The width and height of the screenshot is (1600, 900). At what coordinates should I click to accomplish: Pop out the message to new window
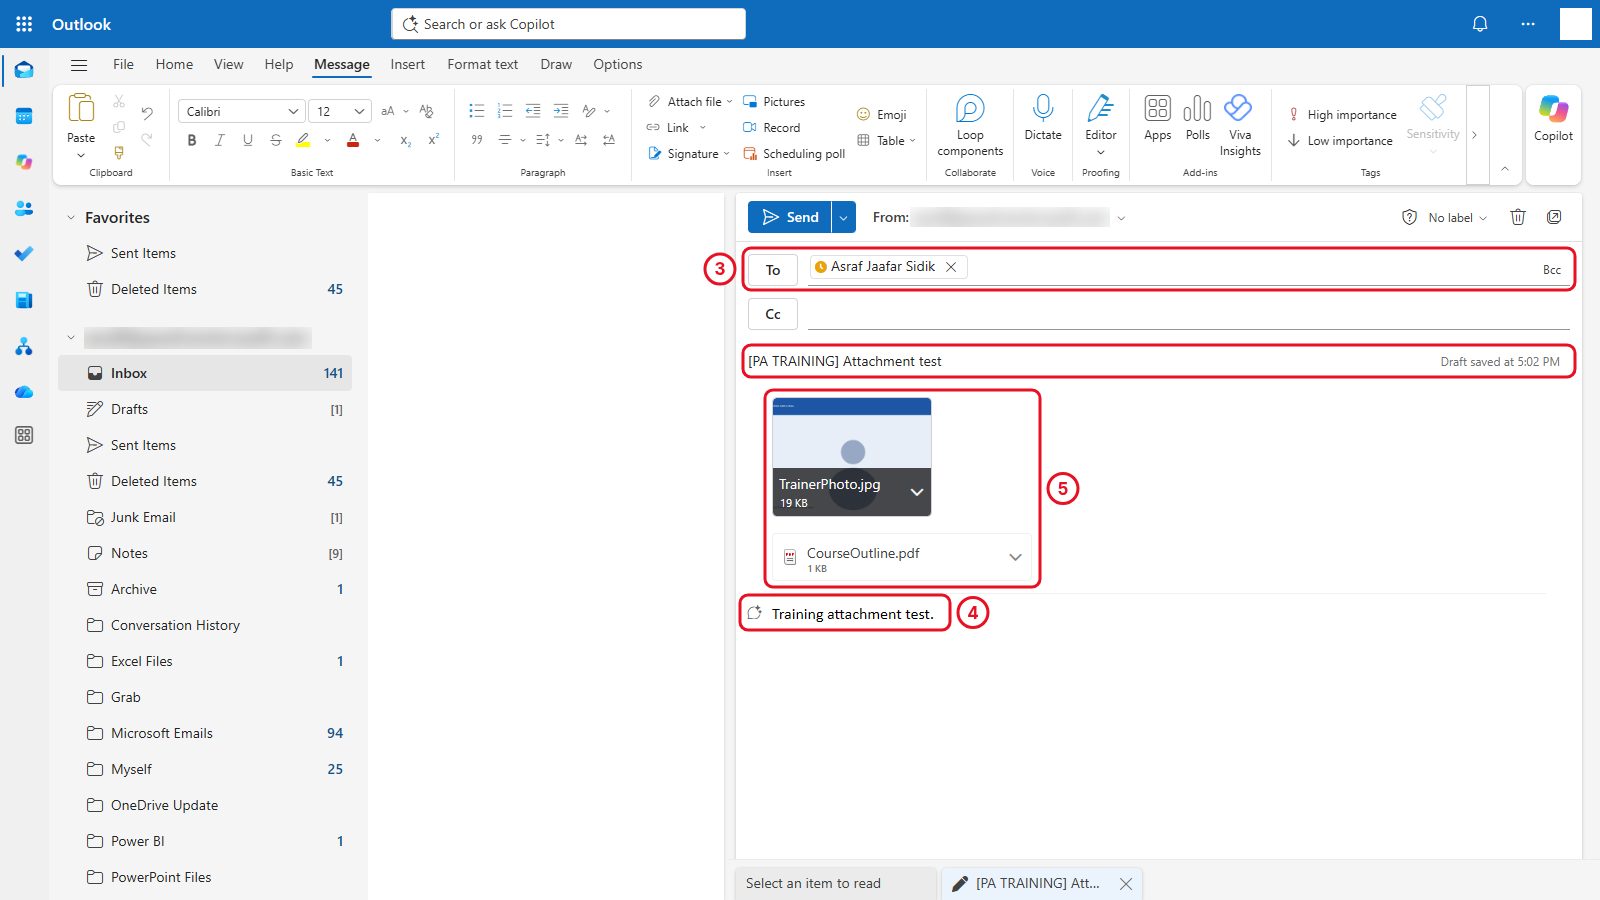(x=1554, y=217)
